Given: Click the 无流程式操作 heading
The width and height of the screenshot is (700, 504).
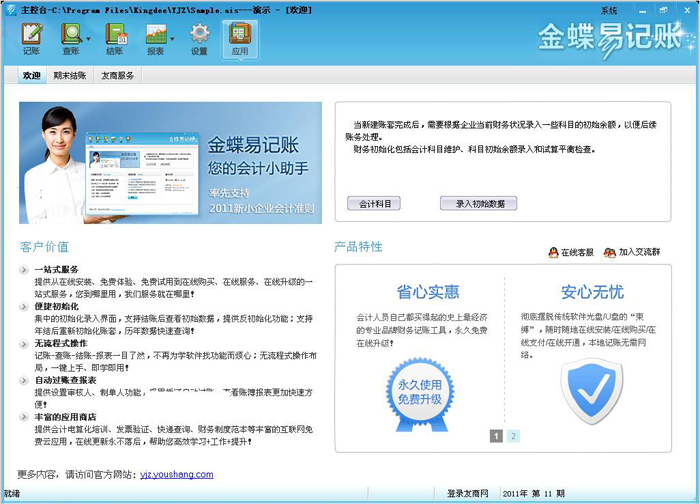Looking at the screenshot, I should click(61, 343).
